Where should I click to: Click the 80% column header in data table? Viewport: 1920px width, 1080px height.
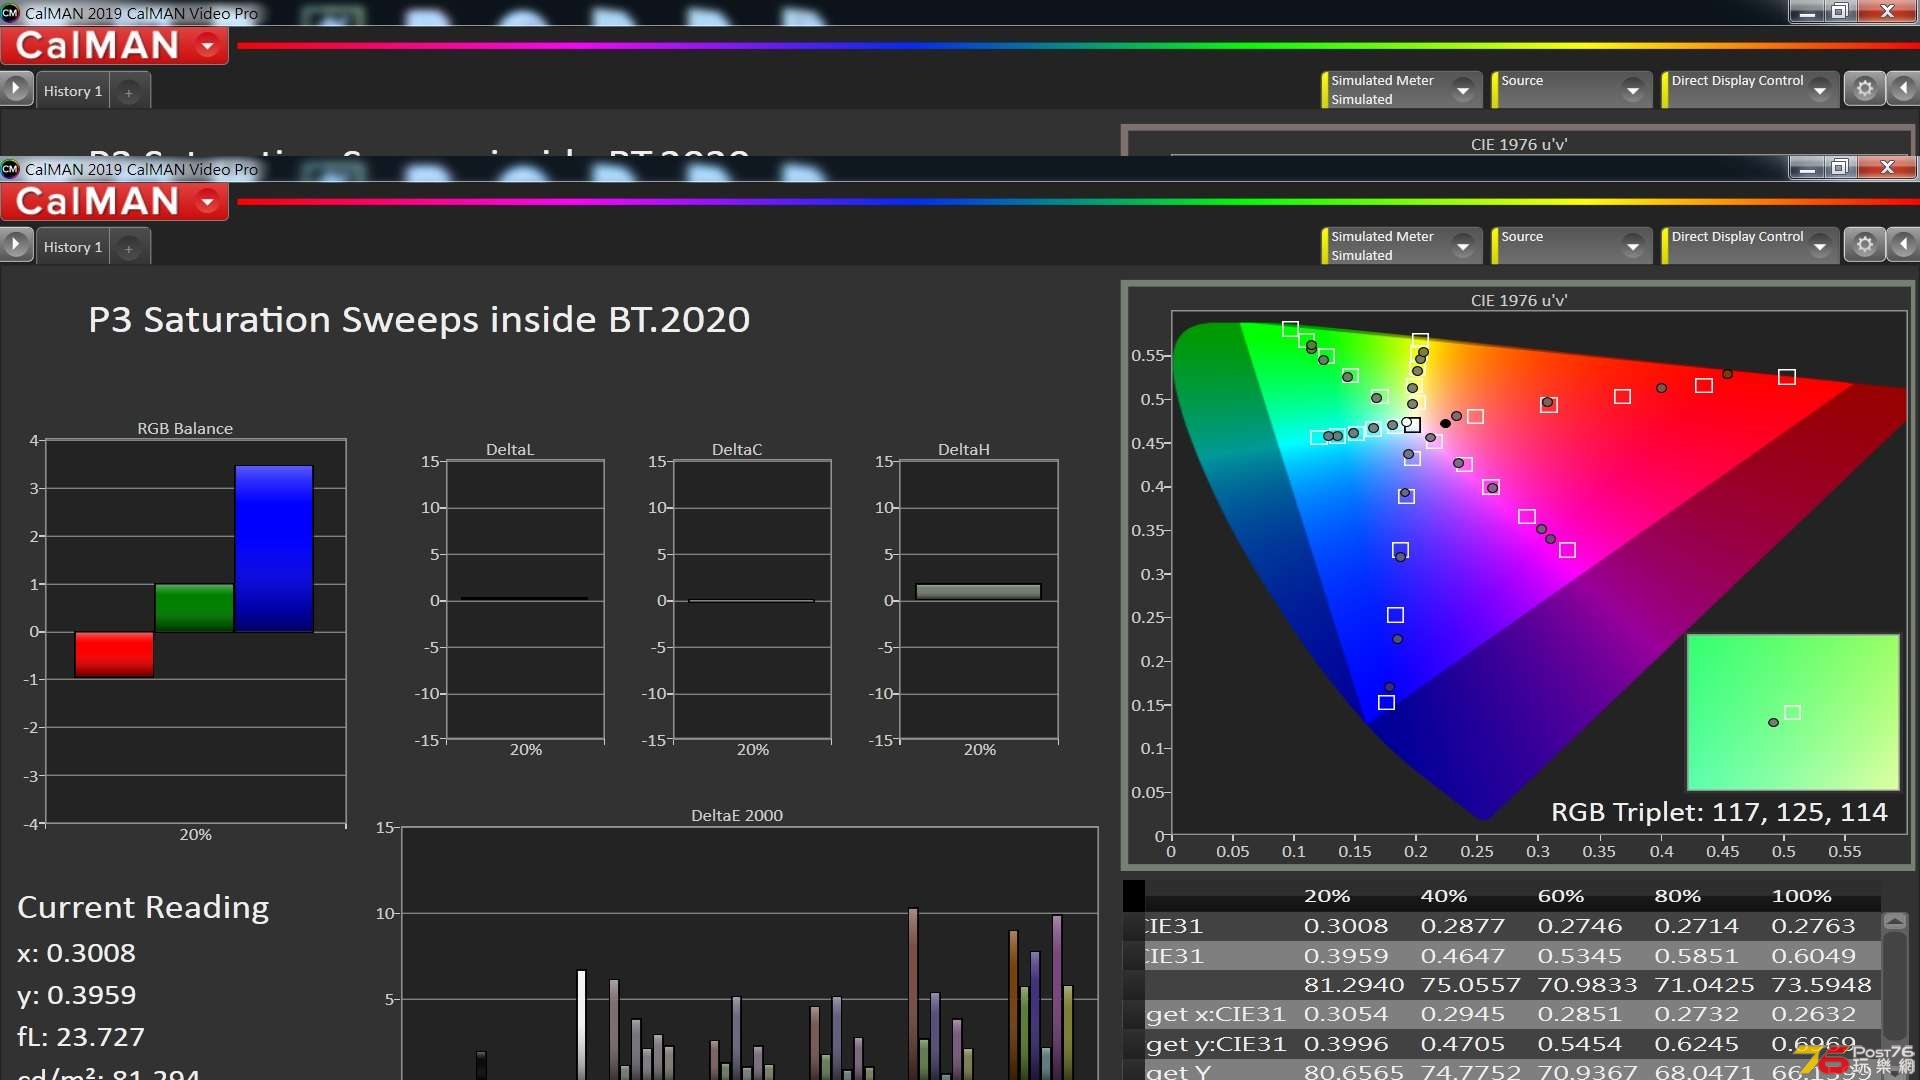tap(1678, 896)
